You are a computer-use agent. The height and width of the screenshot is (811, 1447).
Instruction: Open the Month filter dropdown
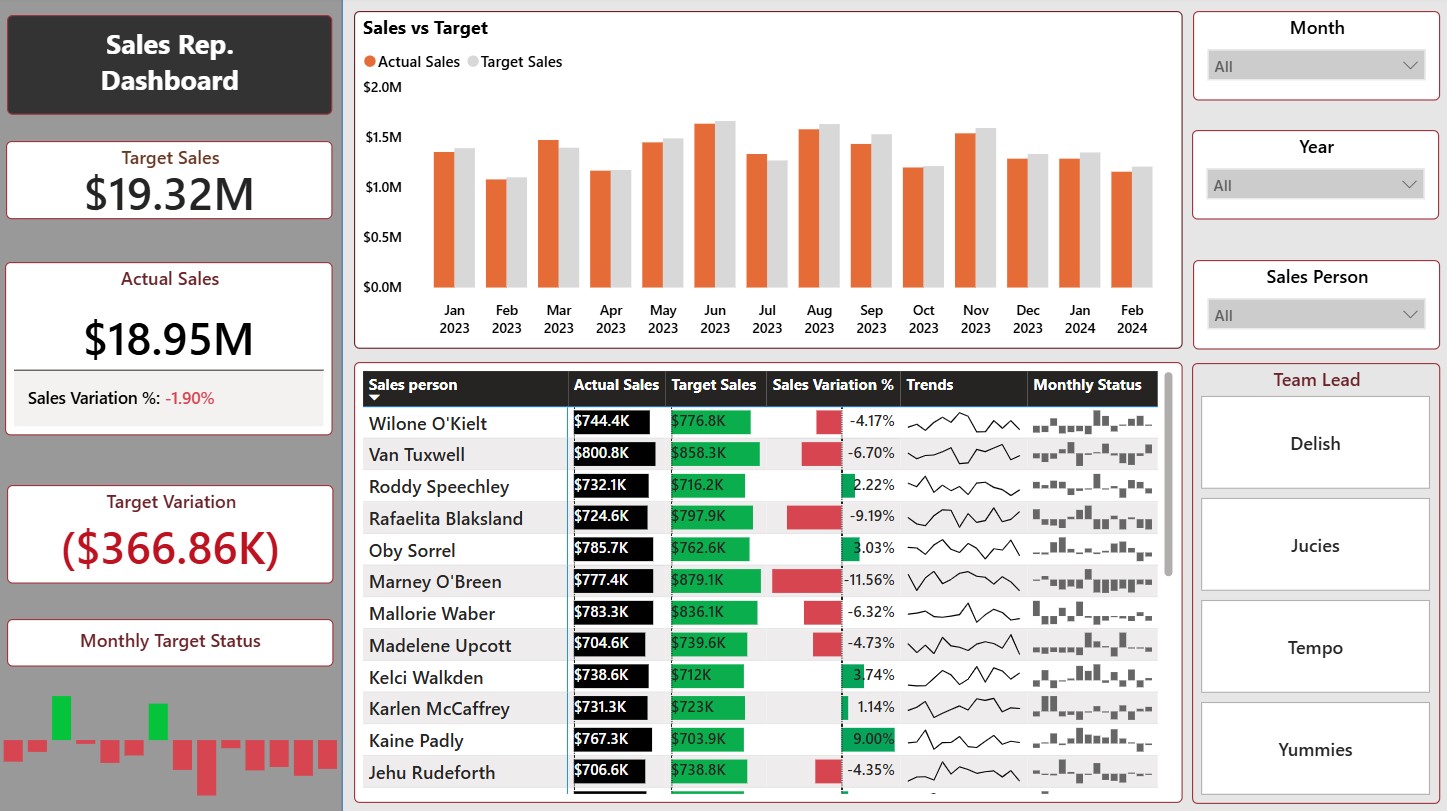pyautogui.click(x=1315, y=66)
